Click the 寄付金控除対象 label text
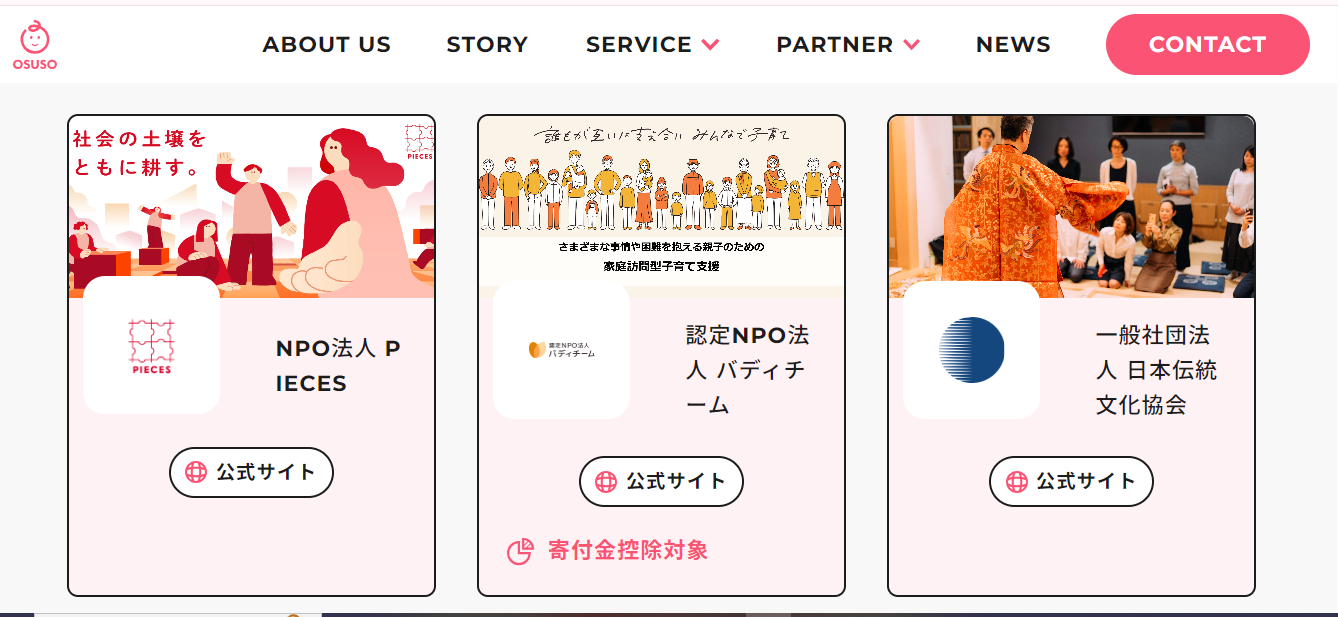 coord(628,550)
